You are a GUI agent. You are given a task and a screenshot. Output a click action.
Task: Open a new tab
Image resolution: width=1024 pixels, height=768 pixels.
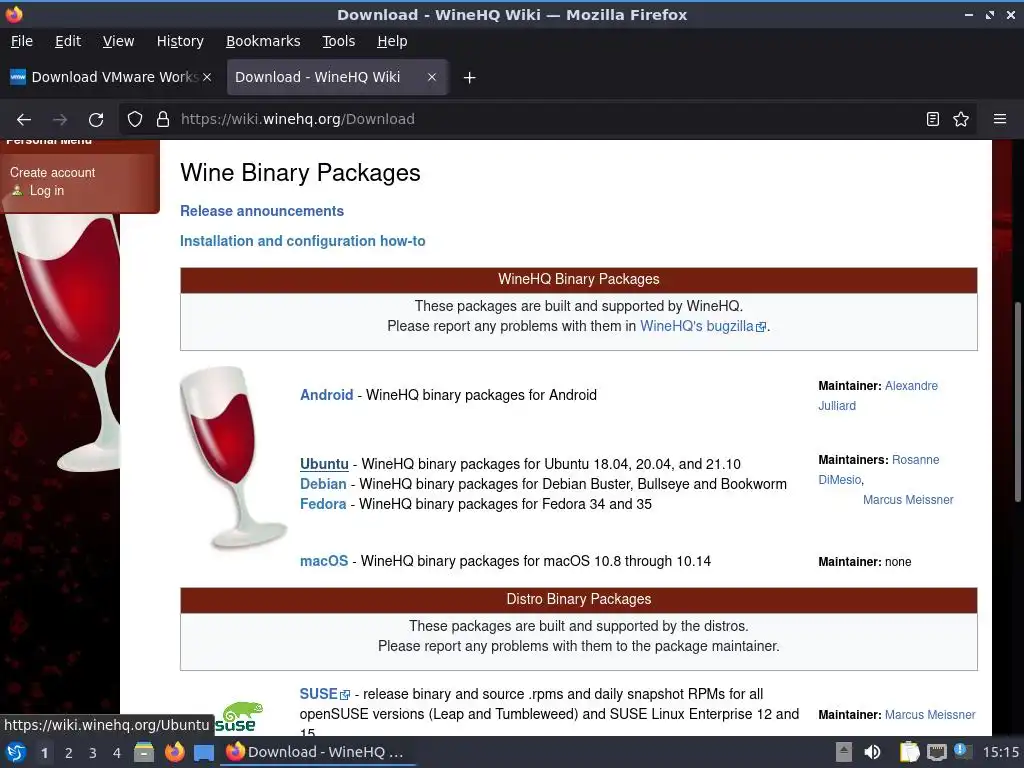pos(469,78)
